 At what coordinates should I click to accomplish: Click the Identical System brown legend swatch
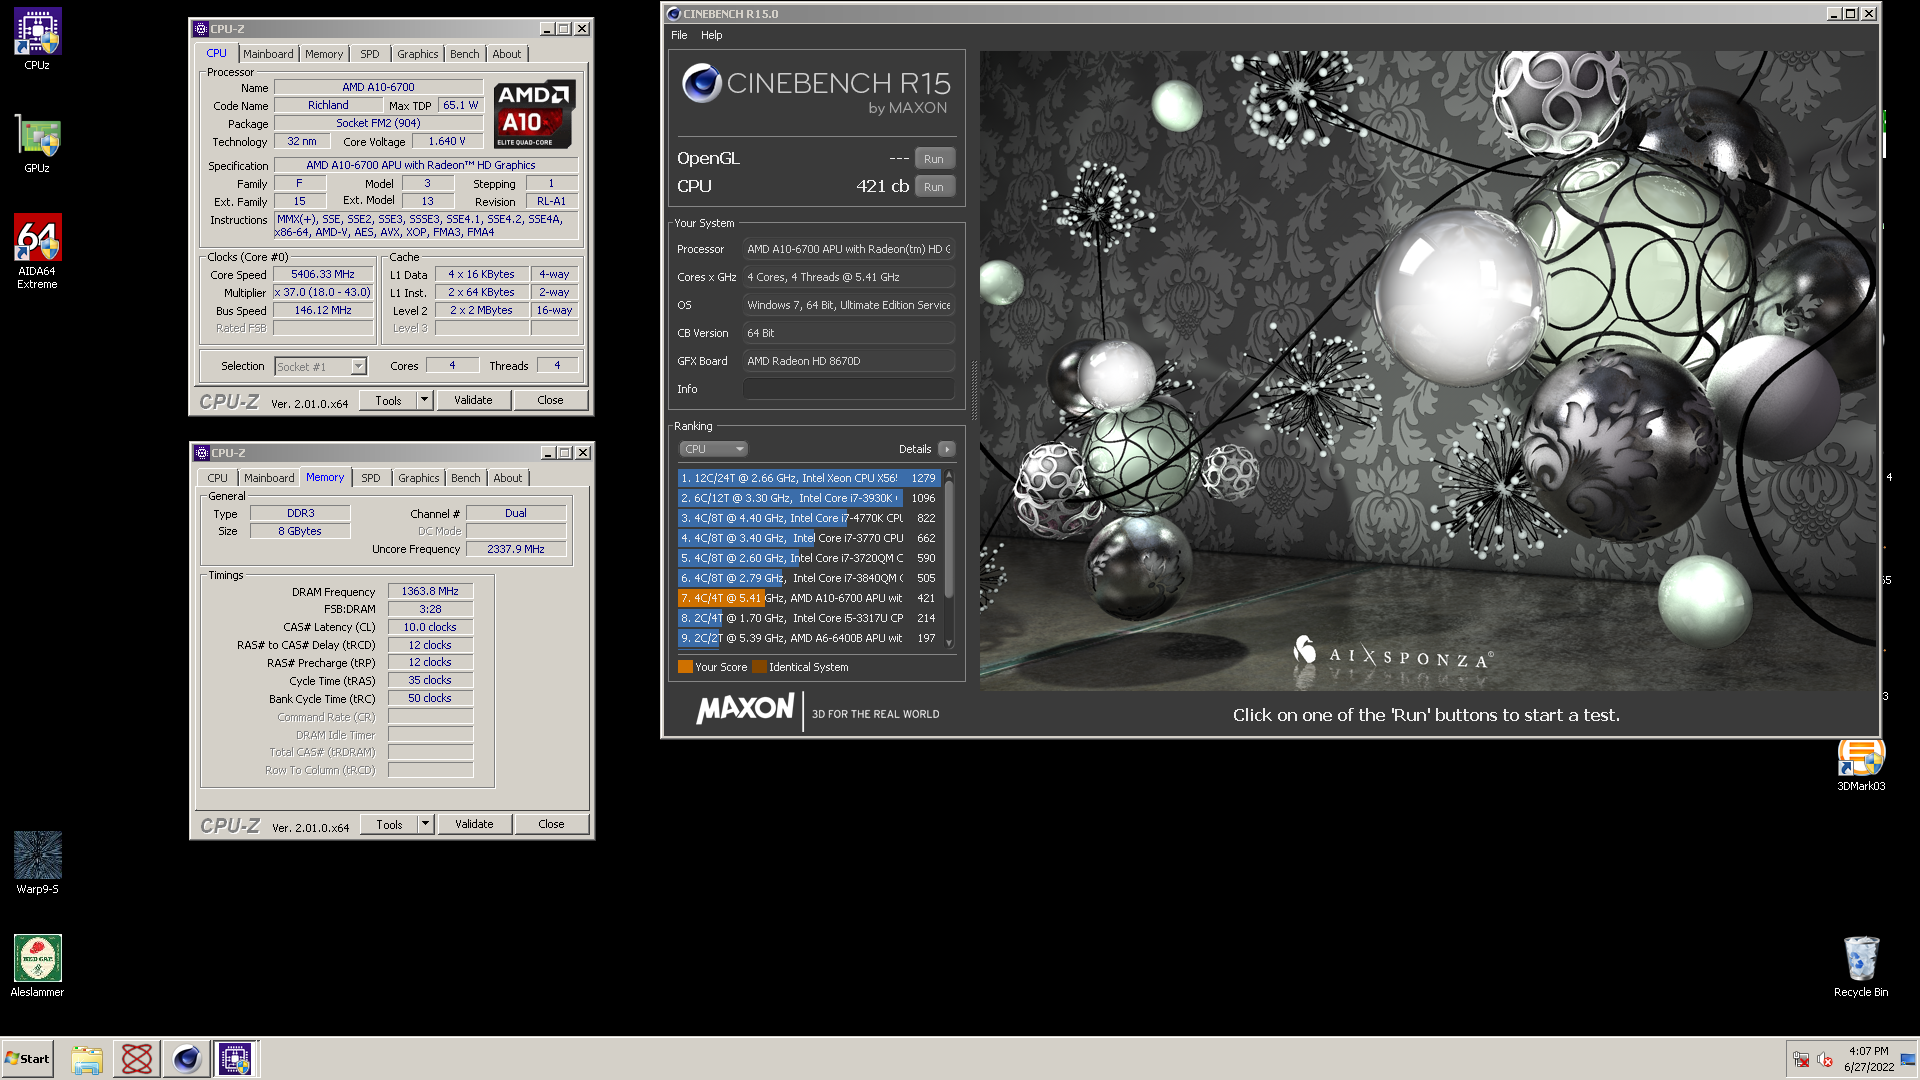pos(759,667)
